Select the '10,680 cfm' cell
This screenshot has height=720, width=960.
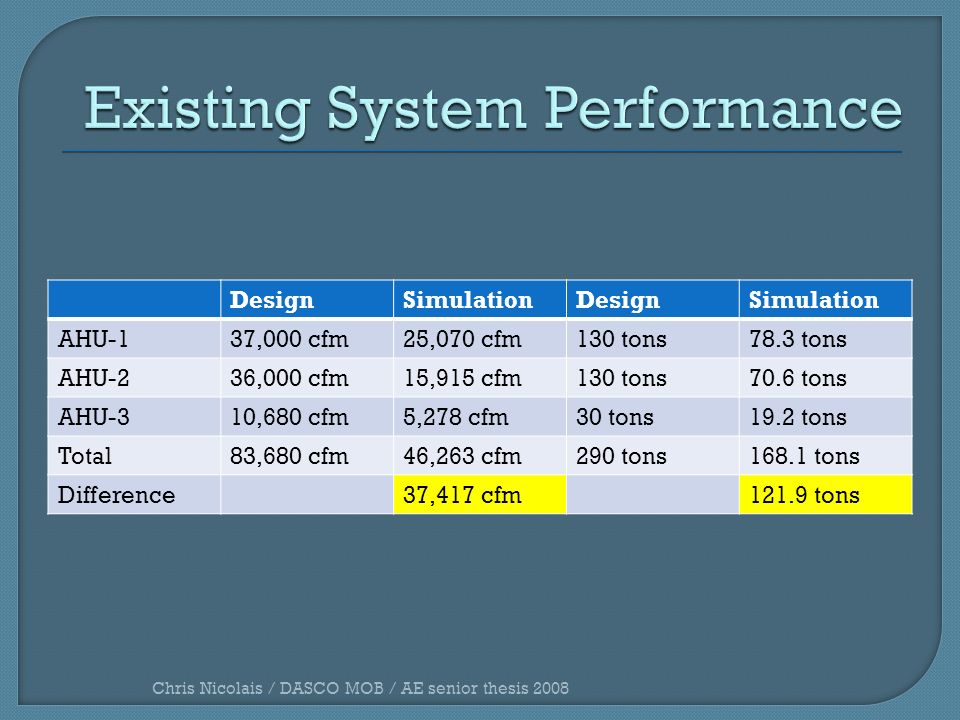click(x=307, y=417)
